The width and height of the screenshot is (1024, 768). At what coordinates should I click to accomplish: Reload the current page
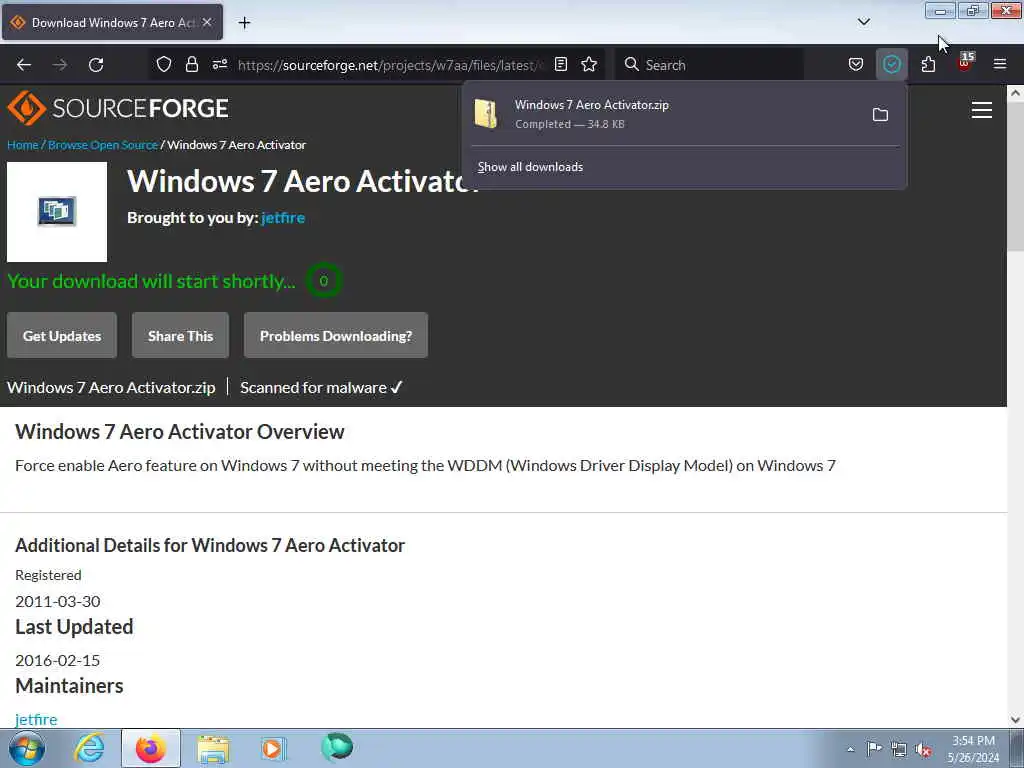96,65
